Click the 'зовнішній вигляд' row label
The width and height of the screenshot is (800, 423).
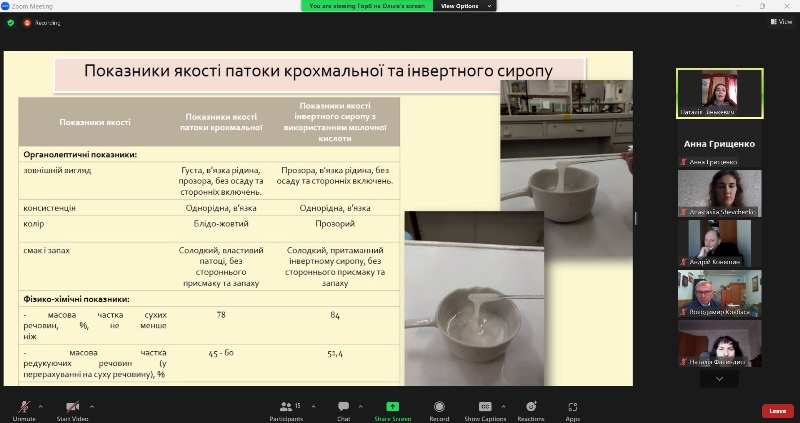click(57, 170)
